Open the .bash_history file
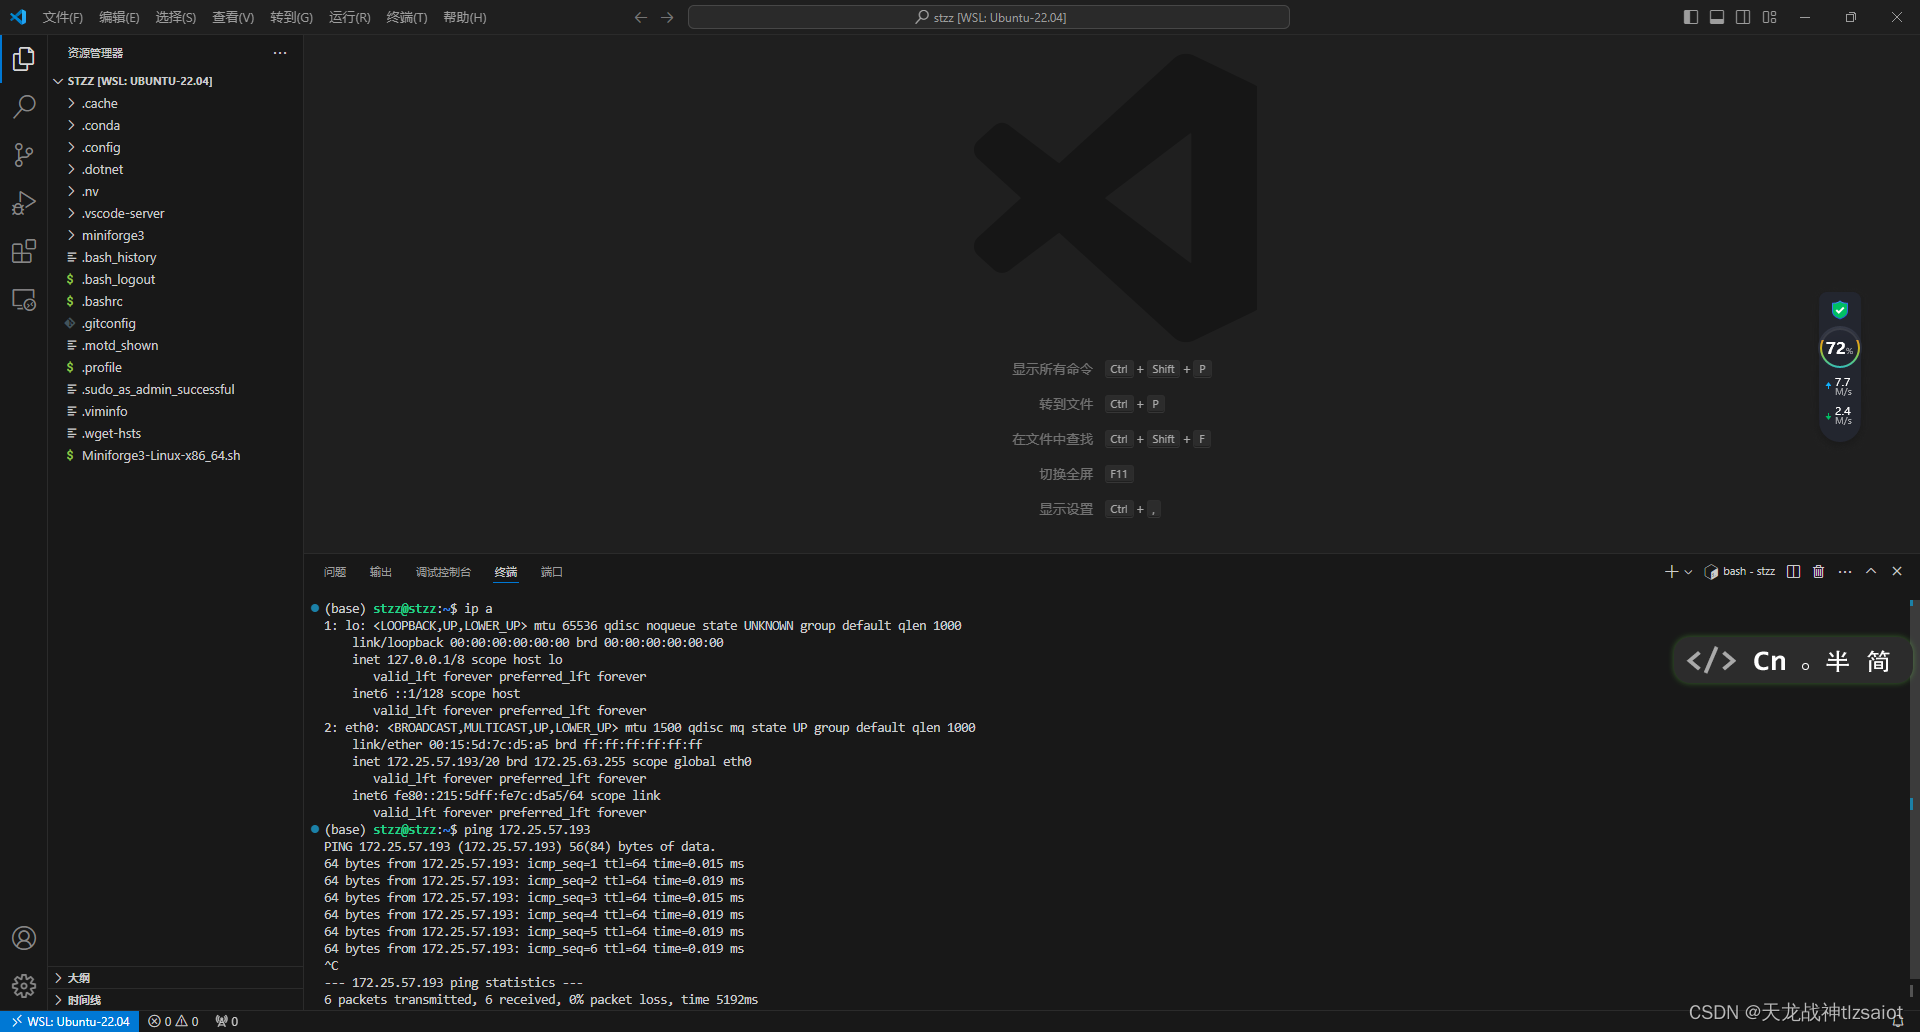This screenshot has height=1032, width=1920. pos(176,257)
